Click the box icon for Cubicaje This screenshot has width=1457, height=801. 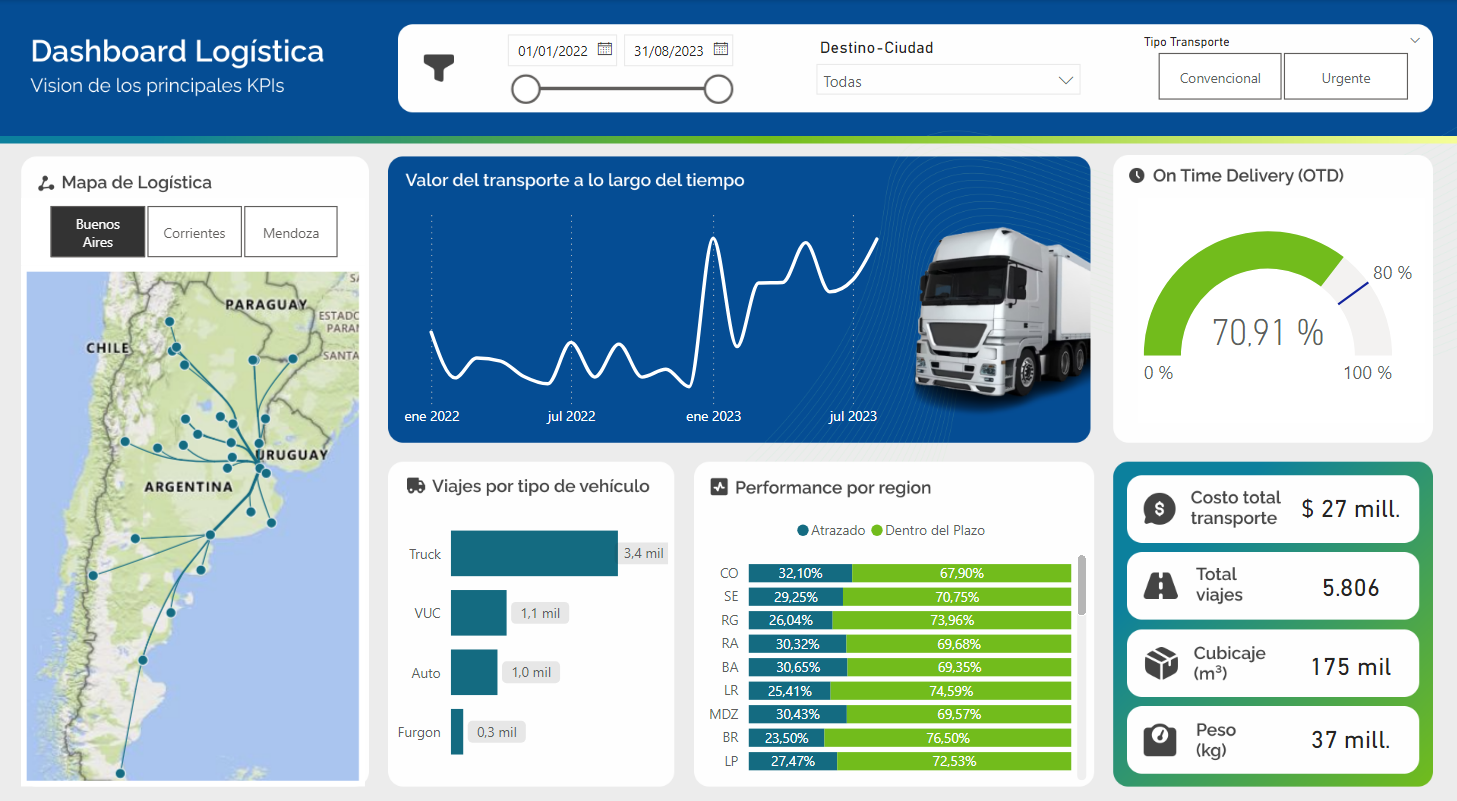coord(1160,662)
